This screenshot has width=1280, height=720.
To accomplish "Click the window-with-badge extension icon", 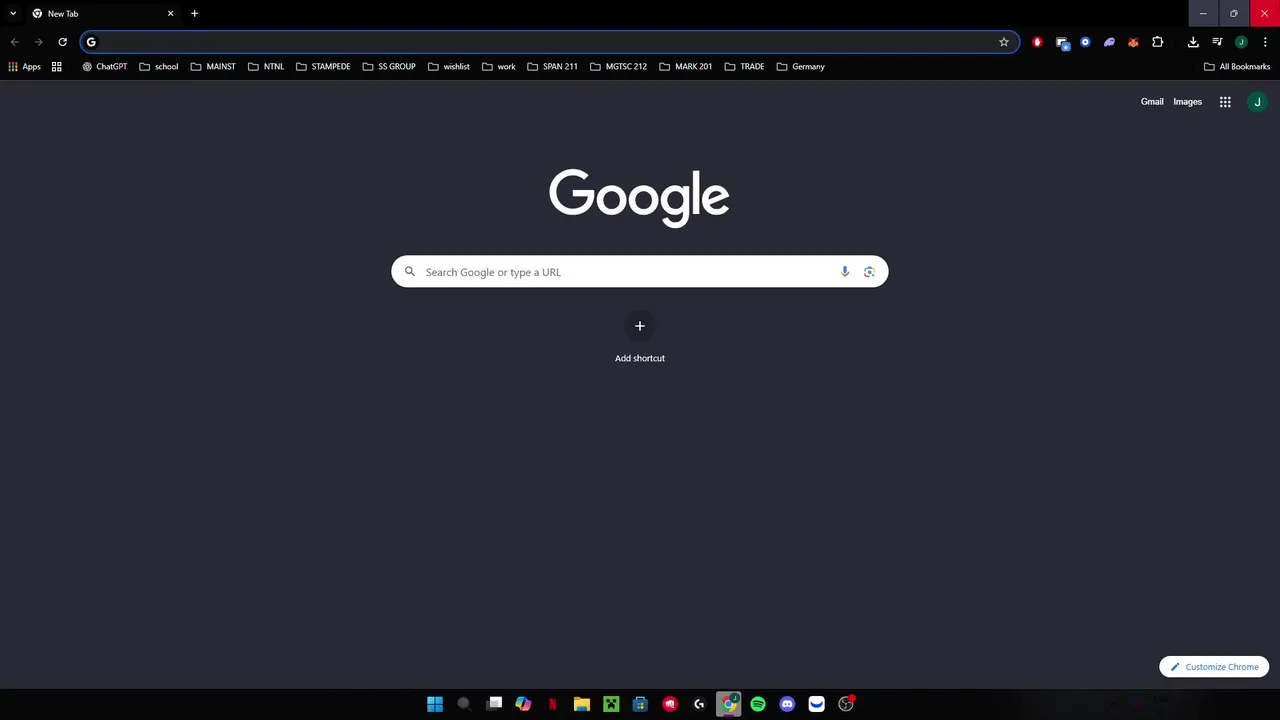I will (x=1061, y=42).
